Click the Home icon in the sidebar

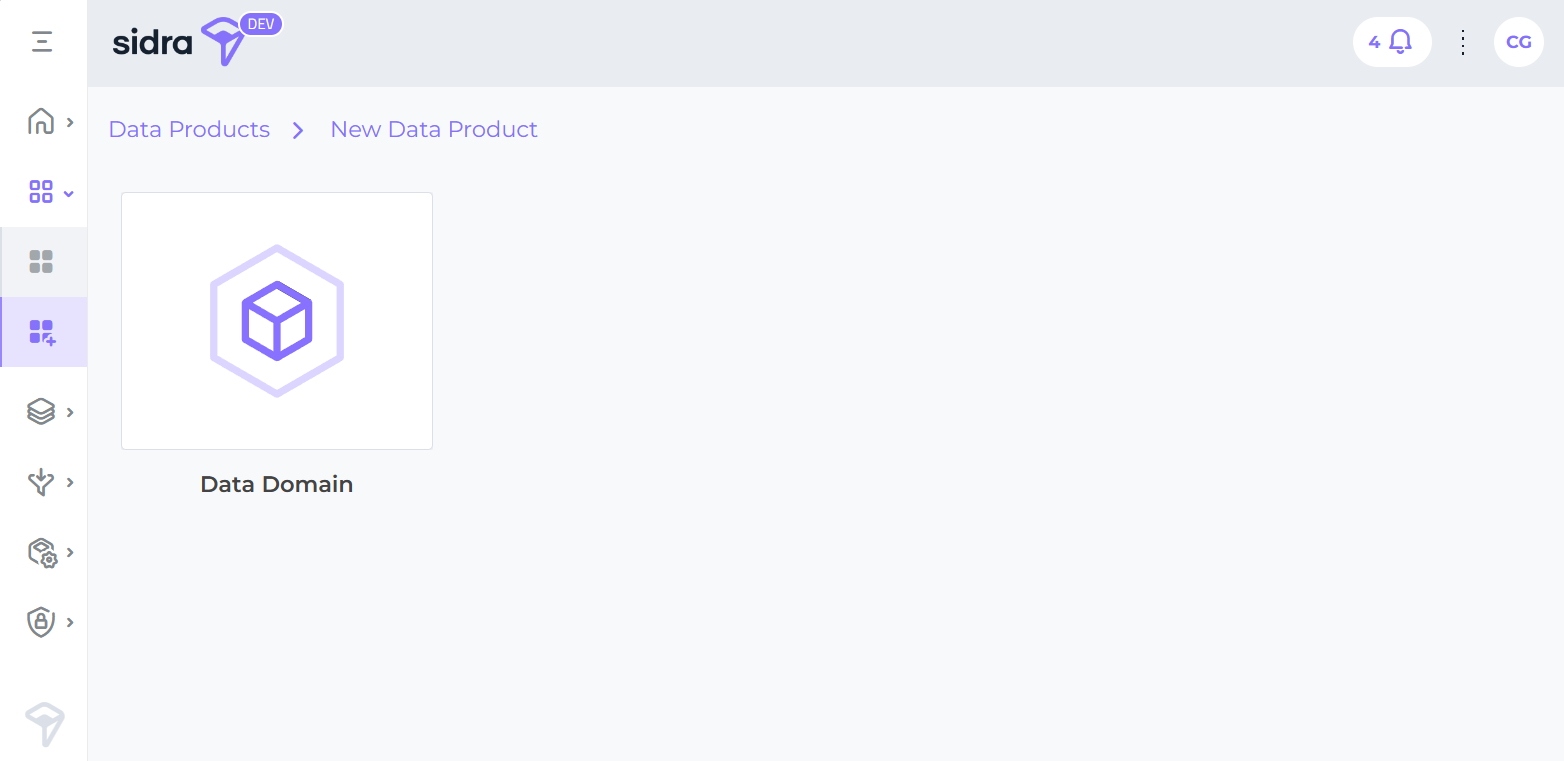pos(41,122)
